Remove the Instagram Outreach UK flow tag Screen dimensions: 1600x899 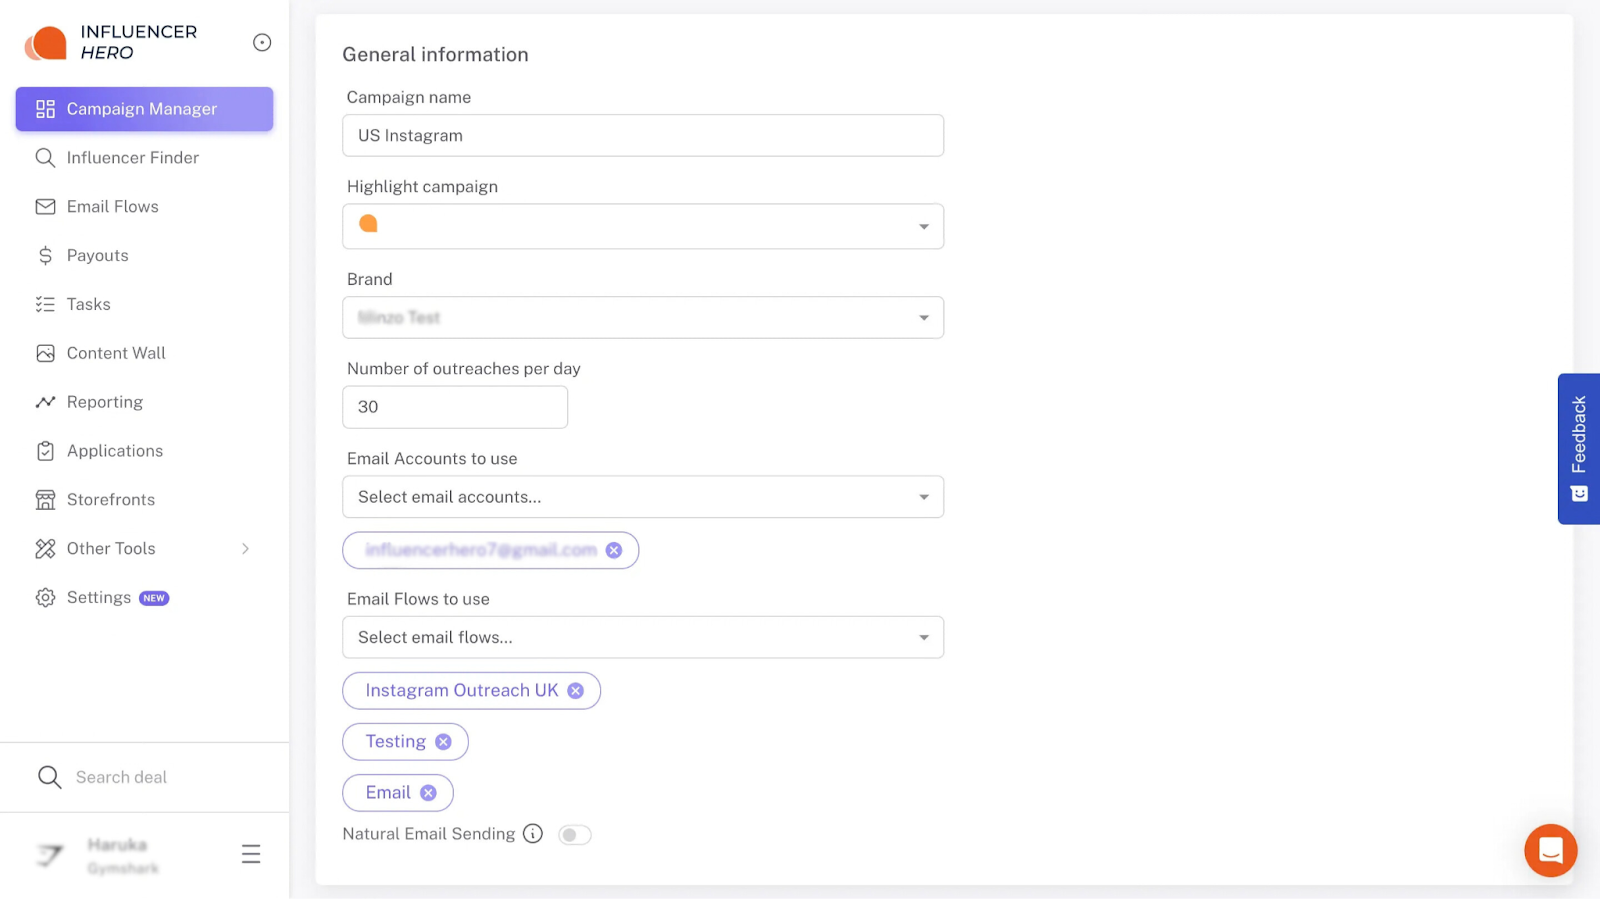(575, 691)
